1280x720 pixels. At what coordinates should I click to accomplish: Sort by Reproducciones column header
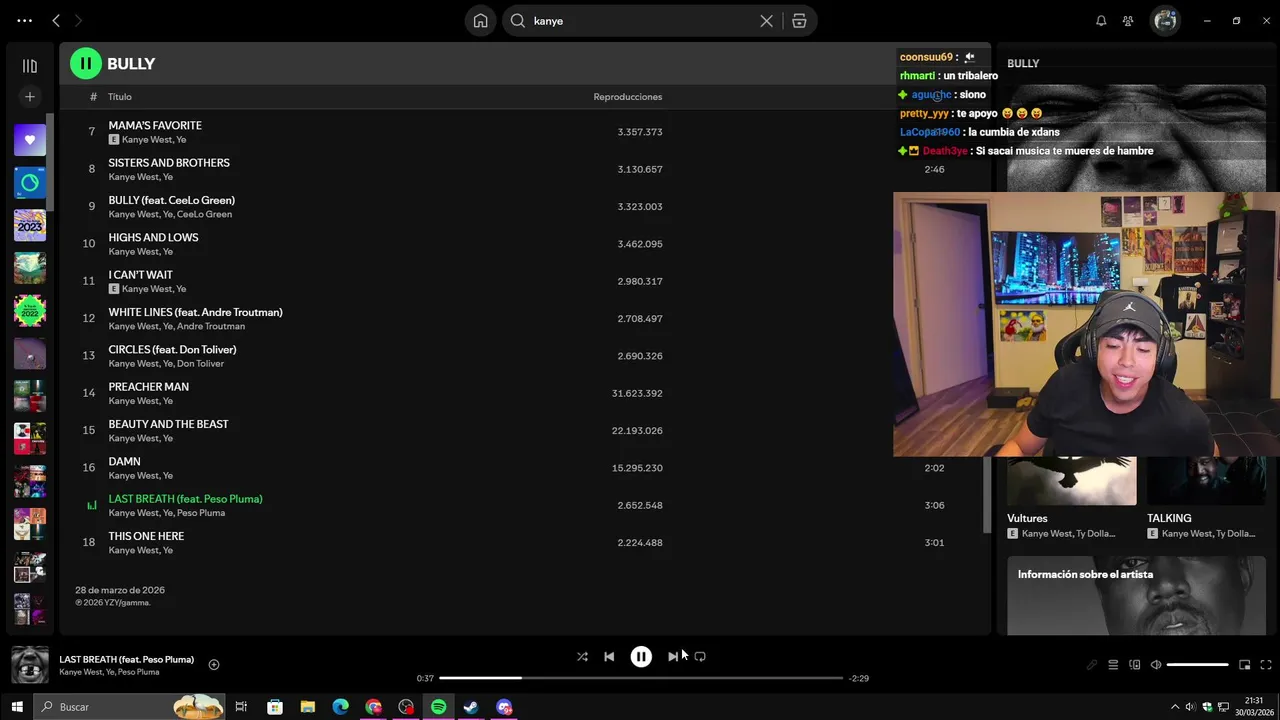pyautogui.click(x=628, y=97)
